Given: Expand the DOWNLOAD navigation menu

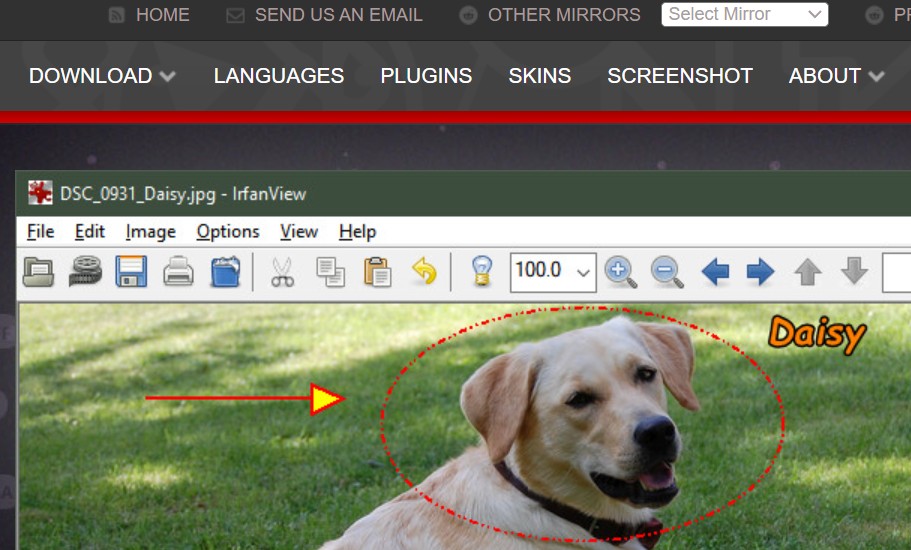Looking at the screenshot, I should [x=102, y=76].
